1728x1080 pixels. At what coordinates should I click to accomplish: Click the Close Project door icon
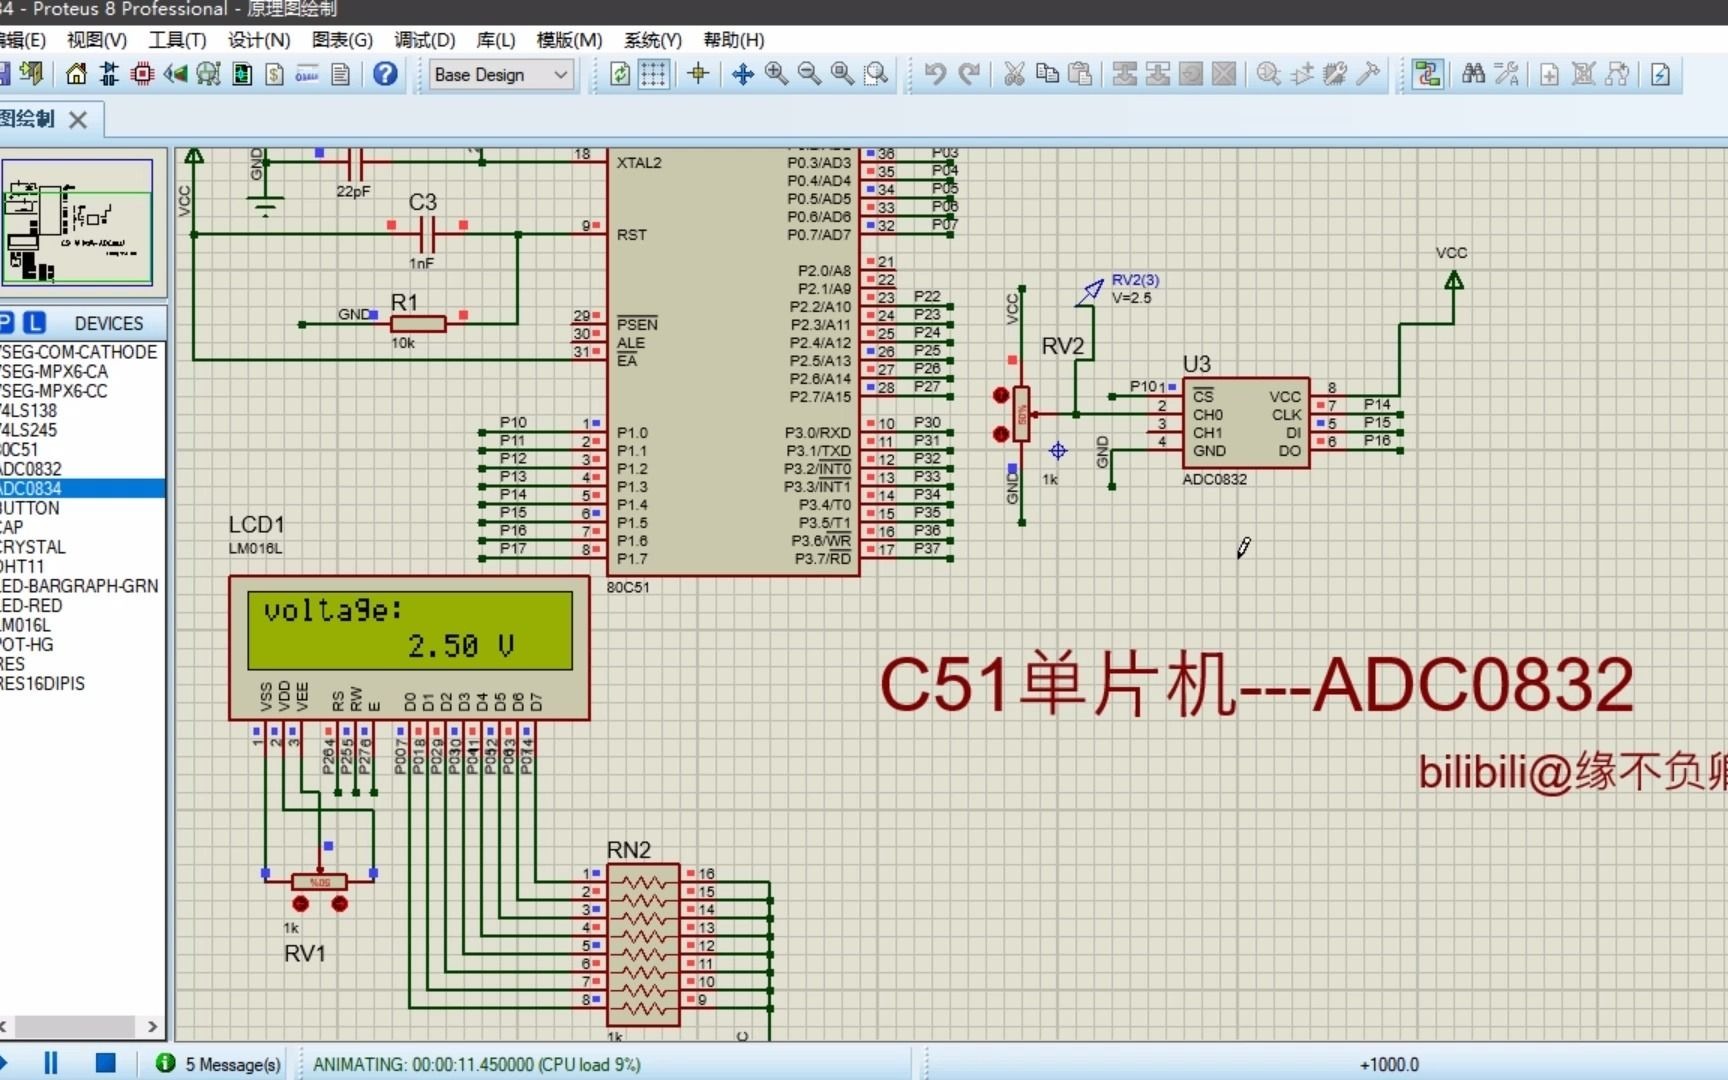[32, 74]
